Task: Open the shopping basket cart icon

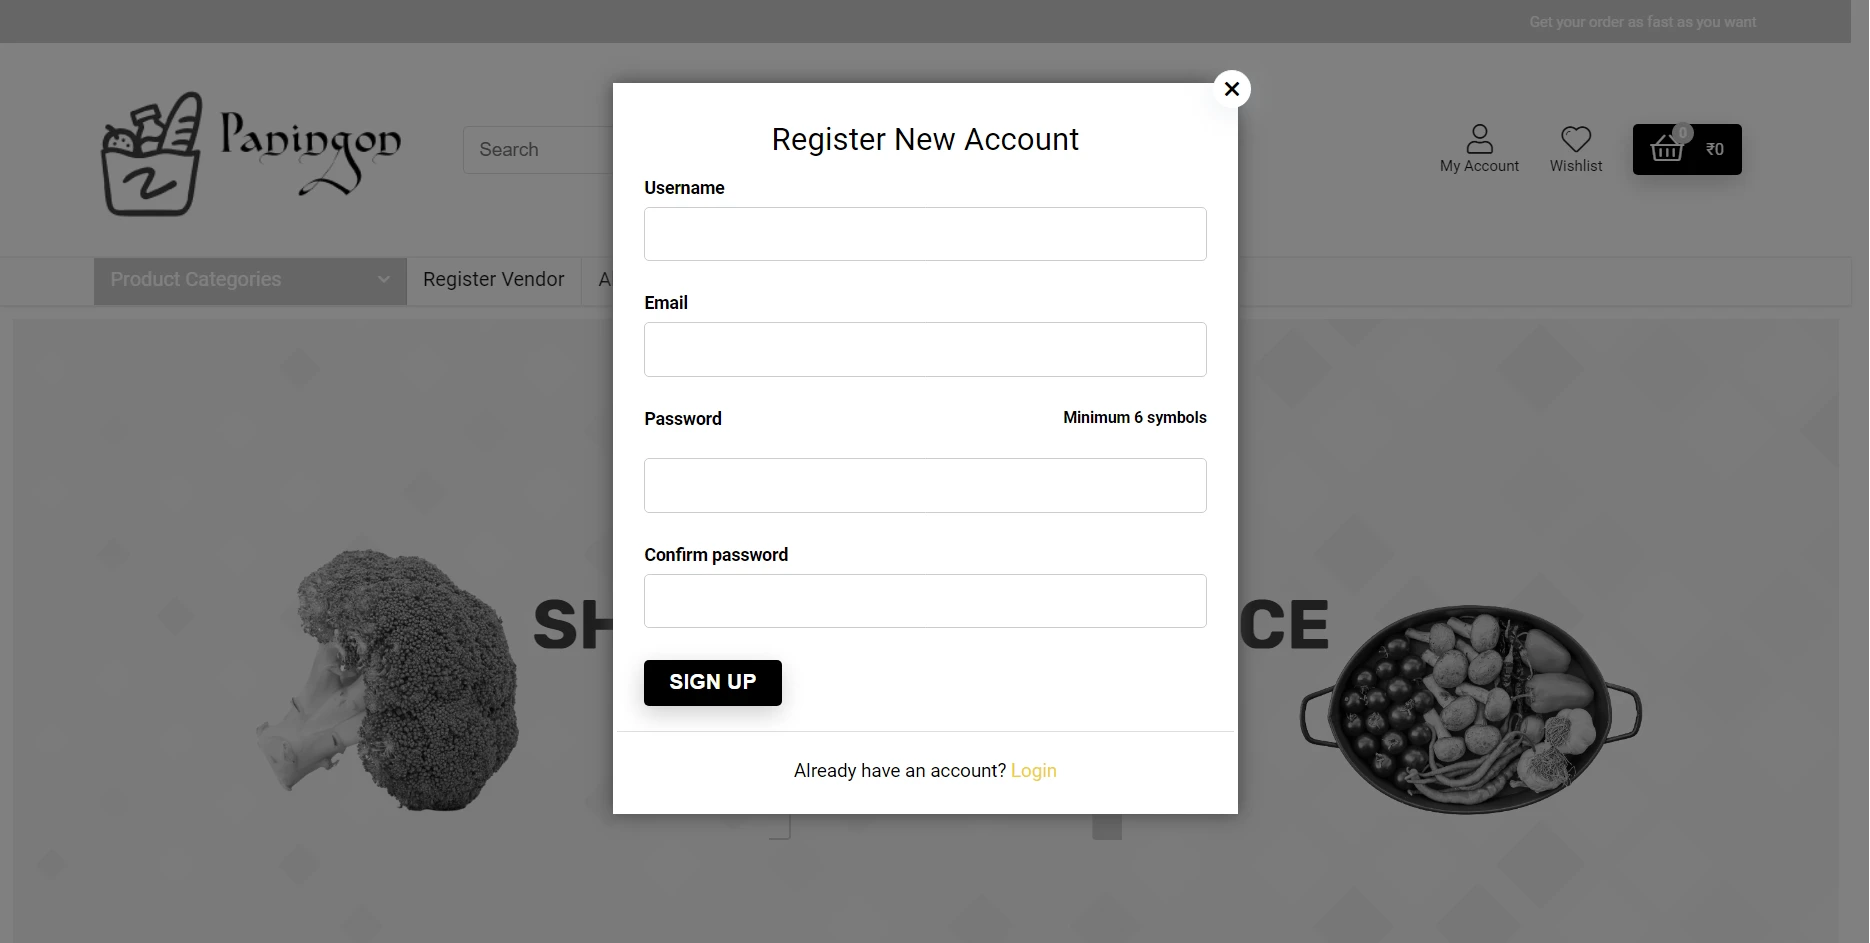Action: pyautogui.click(x=1666, y=149)
